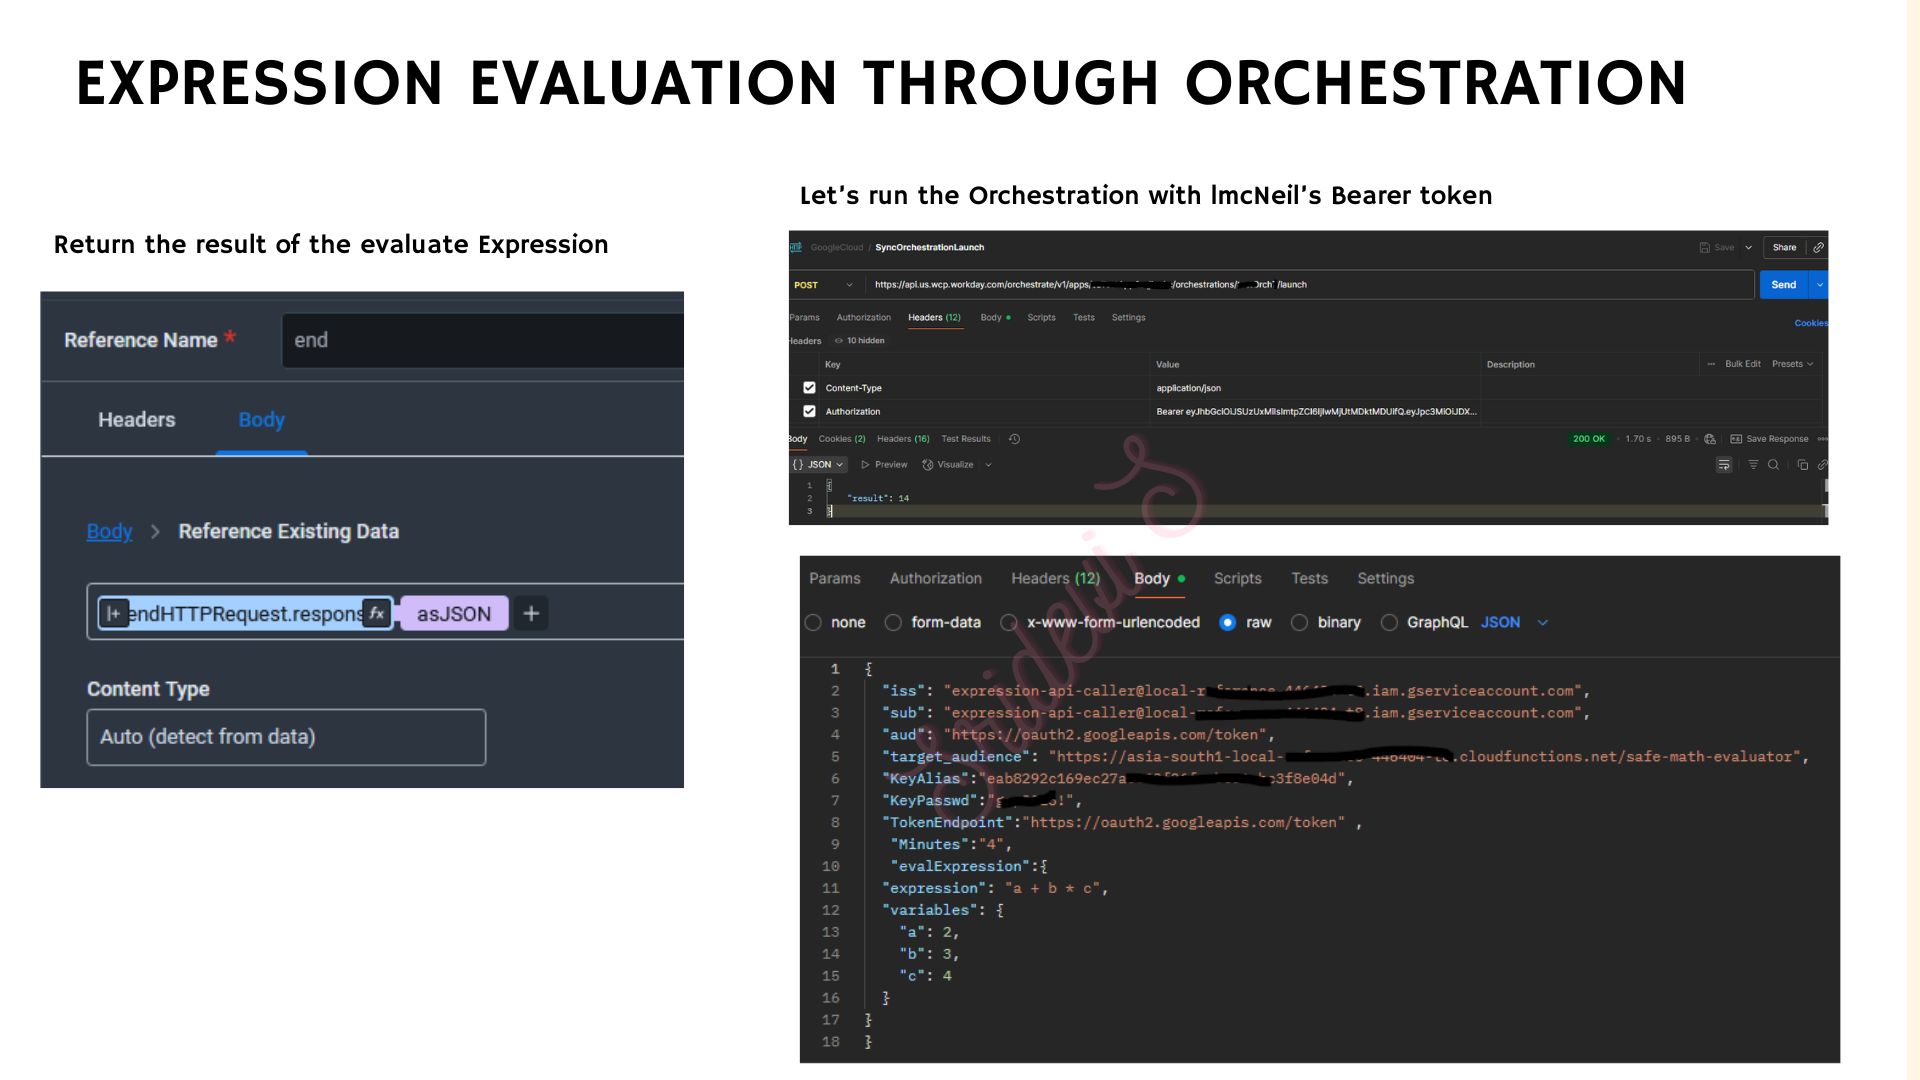The width and height of the screenshot is (1920, 1080).
Task: Click the Save request icon
Action: 1705,247
